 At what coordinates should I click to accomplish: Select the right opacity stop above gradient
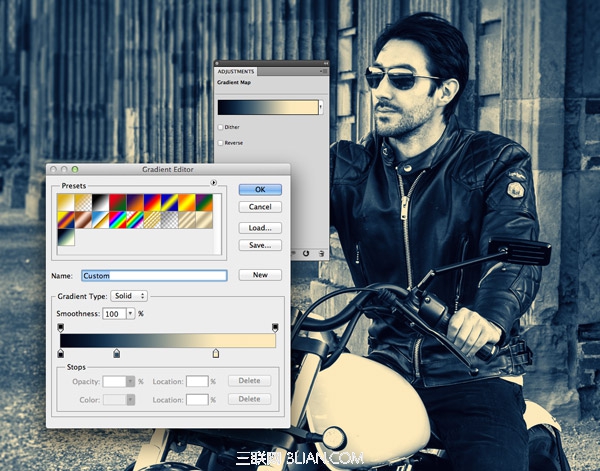(x=275, y=327)
